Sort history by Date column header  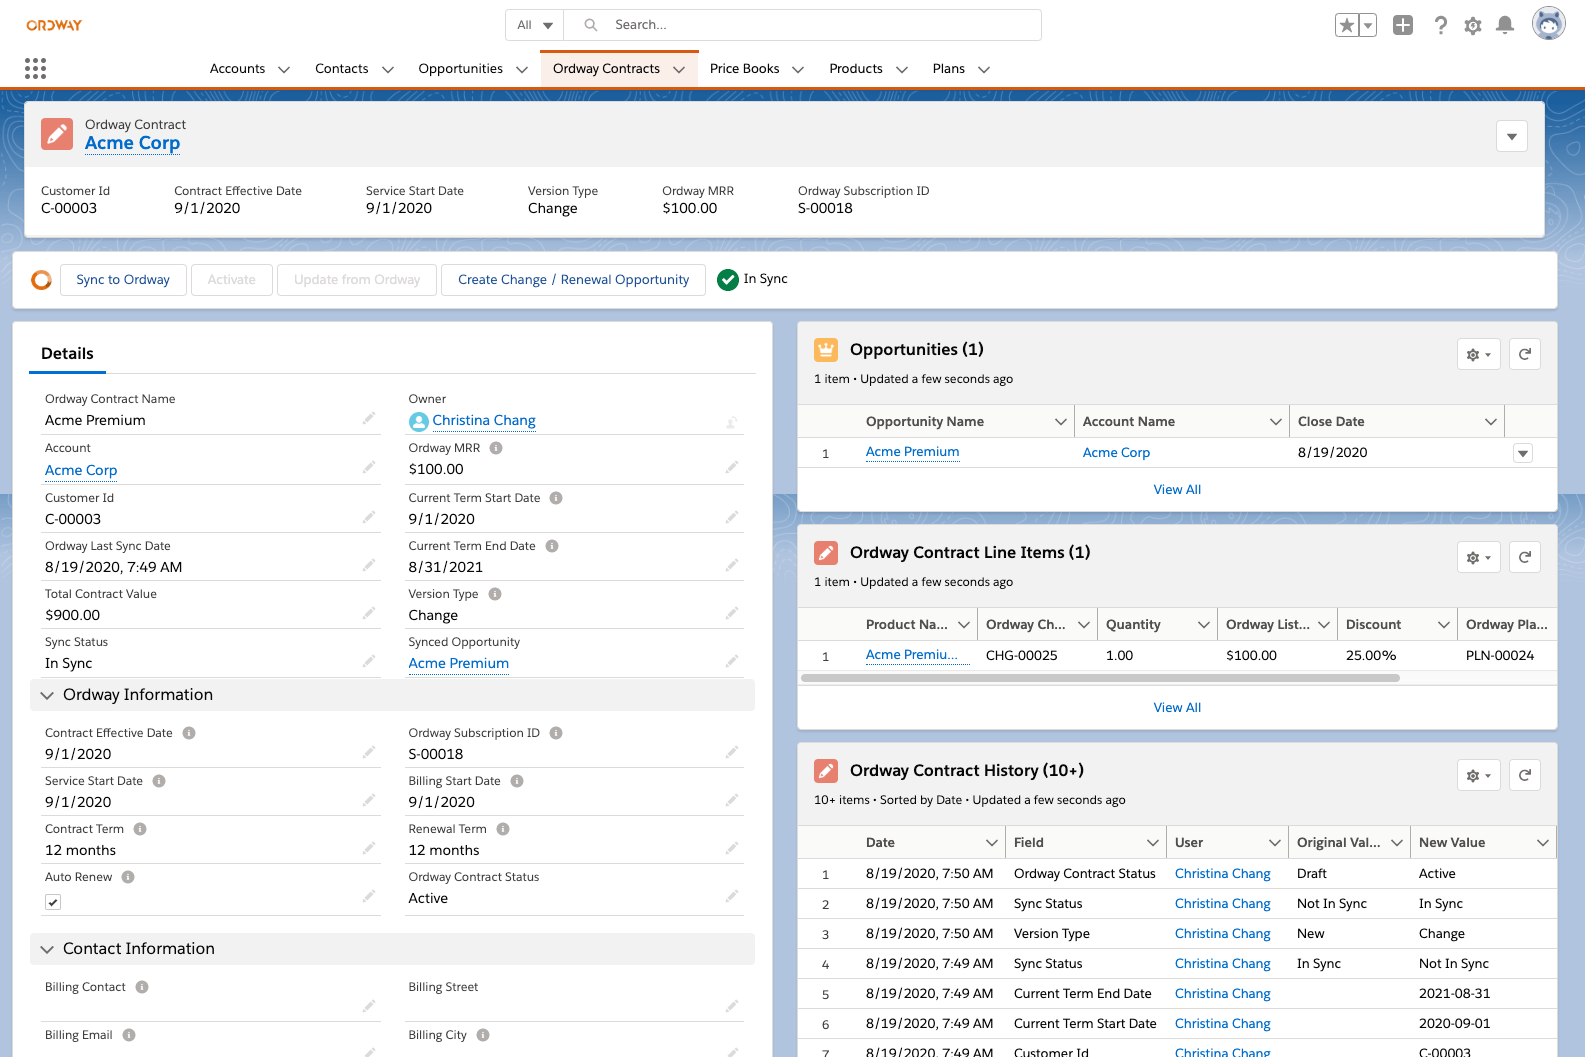click(x=880, y=843)
